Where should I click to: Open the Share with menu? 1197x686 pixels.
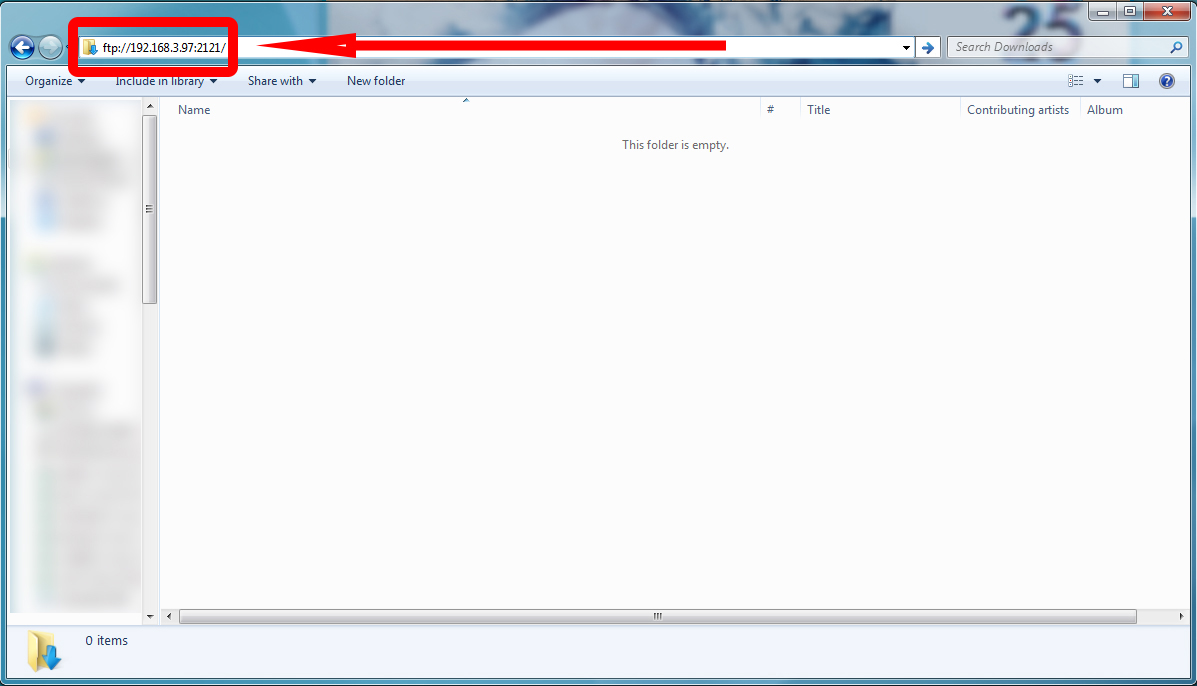pyautogui.click(x=282, y=81)
